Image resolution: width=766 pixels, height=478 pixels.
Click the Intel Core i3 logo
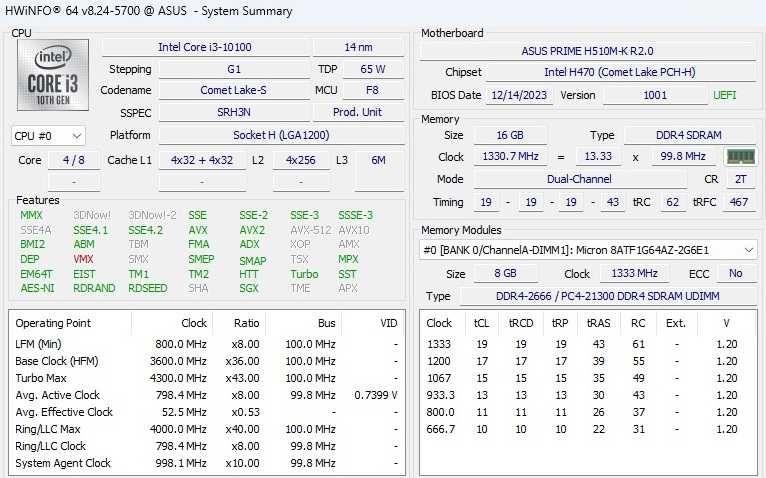pyautogui.click(x=52, y=75)
